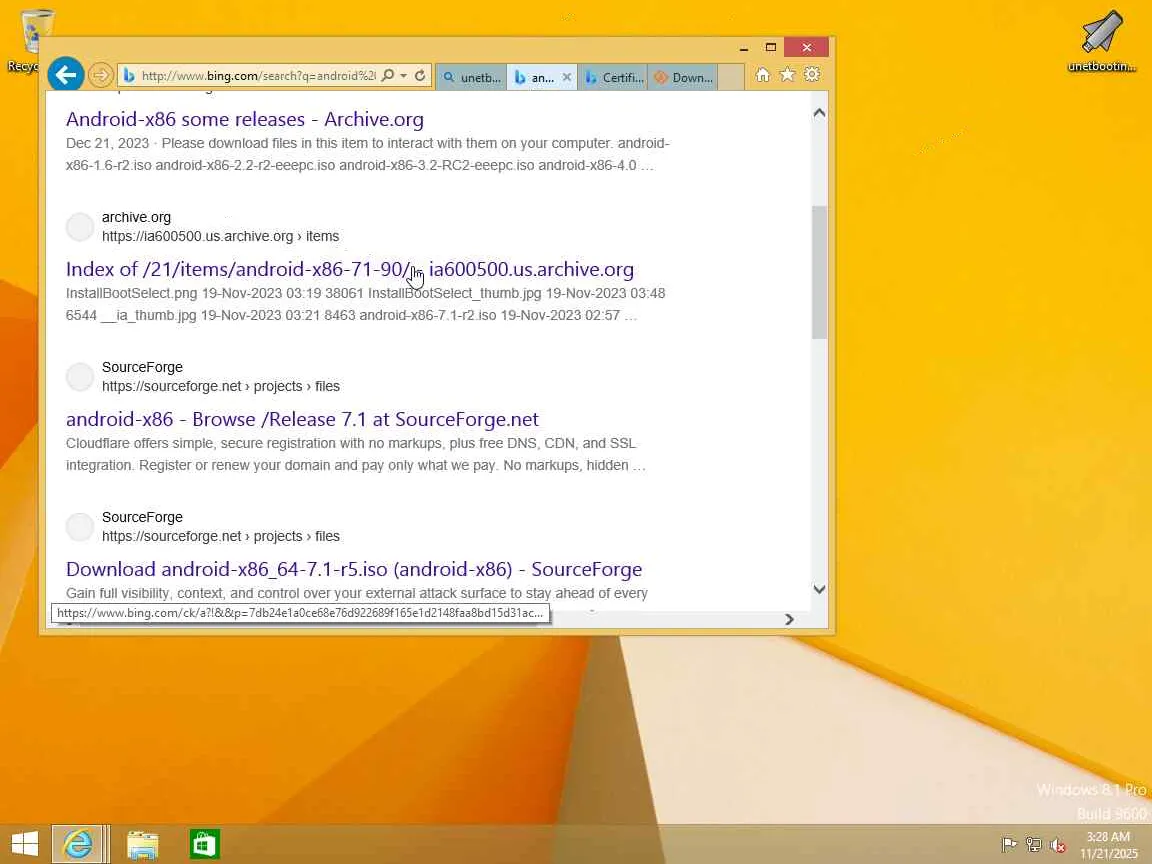
Task: Click horizontal scrollbar right arrow
Action: (x=789, y=619)
